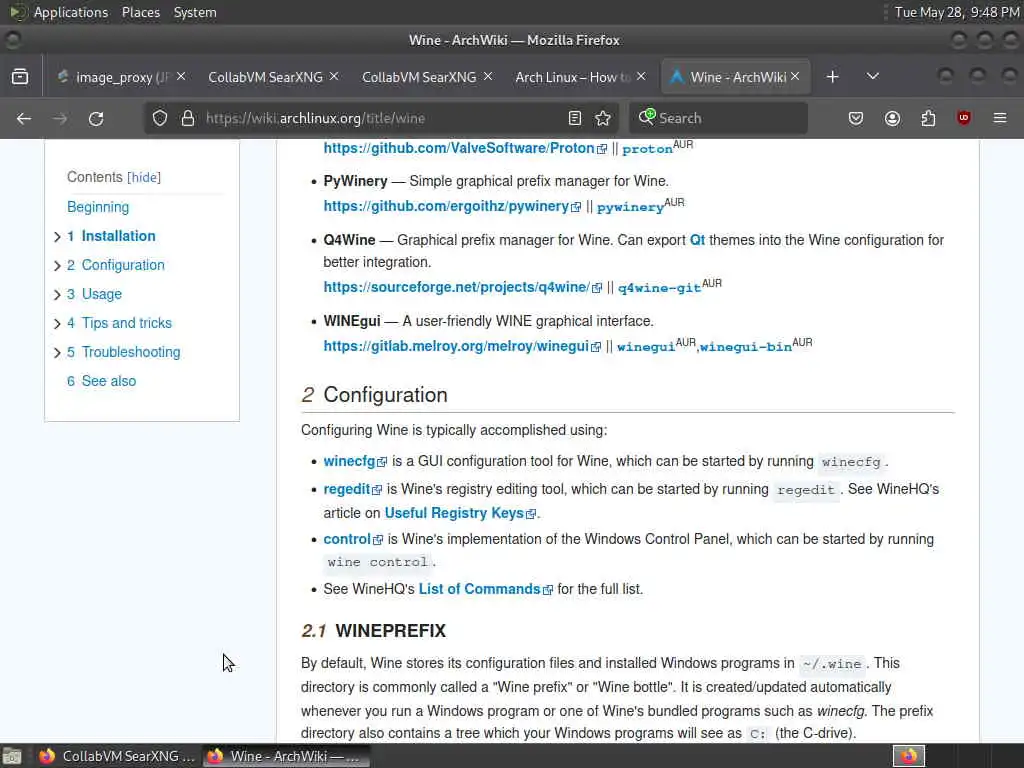
Task: Select the Wine - ArchWiki tab
Action: click(x=736, y=77)
